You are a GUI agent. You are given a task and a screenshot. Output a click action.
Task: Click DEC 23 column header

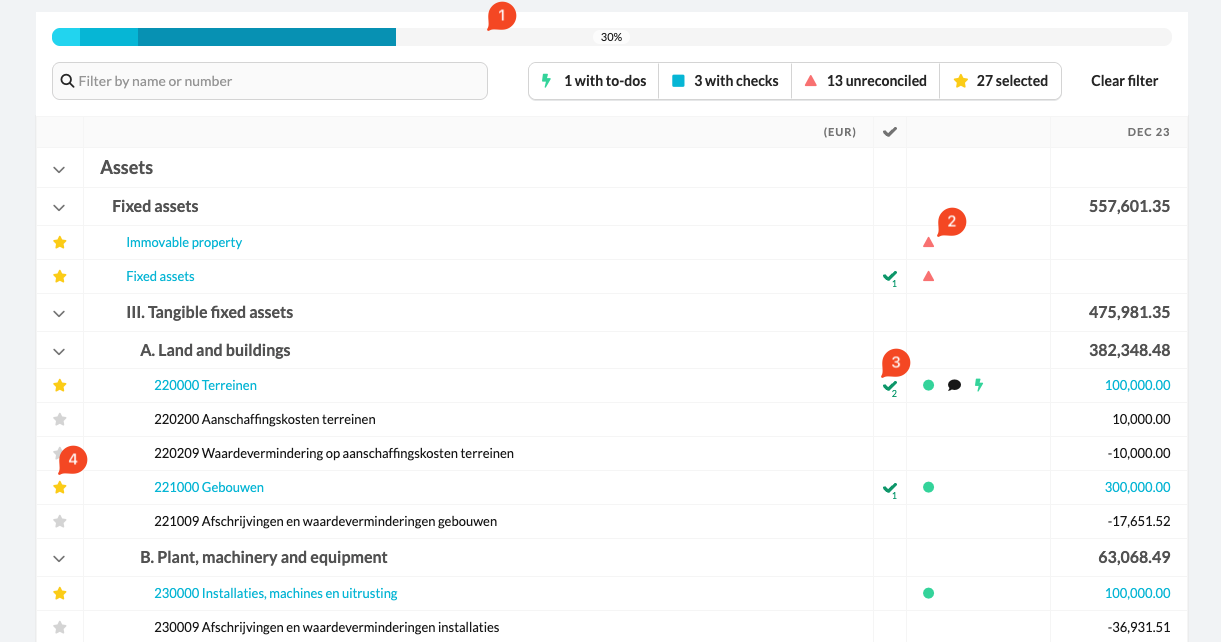tap(1148, 132)
